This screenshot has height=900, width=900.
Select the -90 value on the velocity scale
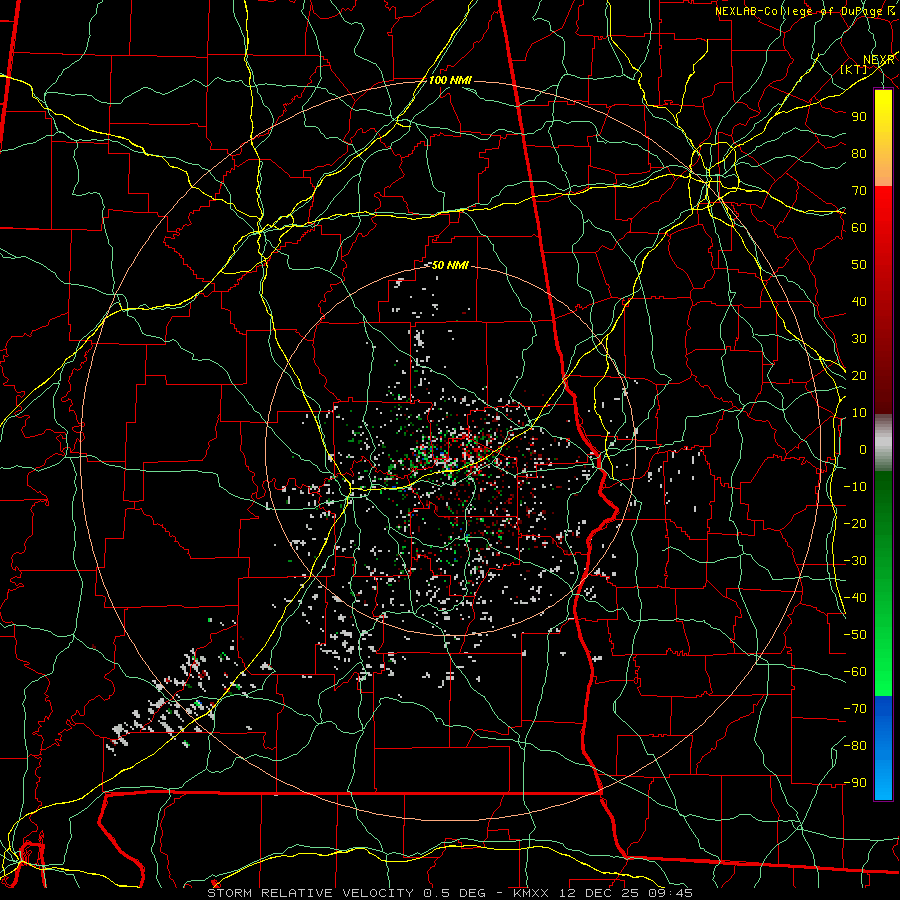click(x=855, y=783)
